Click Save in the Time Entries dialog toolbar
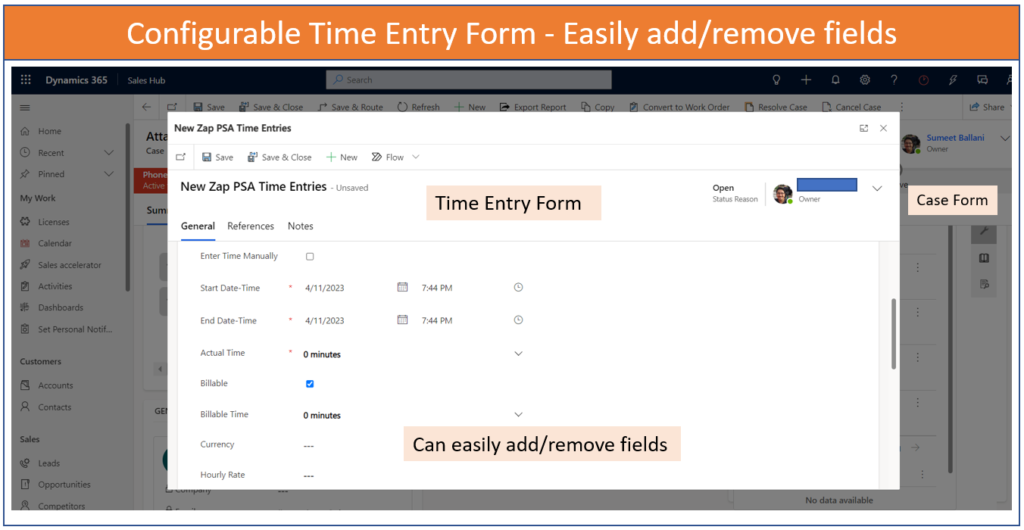 [x=217, y=157]
